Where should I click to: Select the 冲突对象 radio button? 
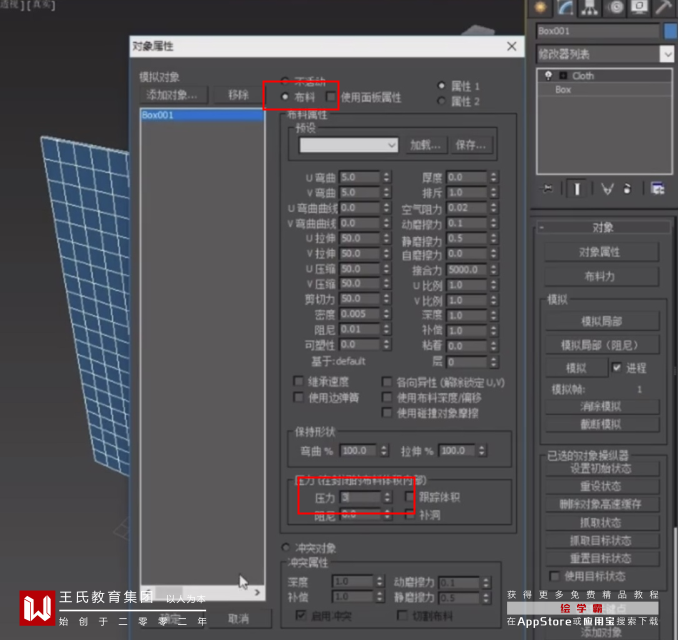pos(285,547)
